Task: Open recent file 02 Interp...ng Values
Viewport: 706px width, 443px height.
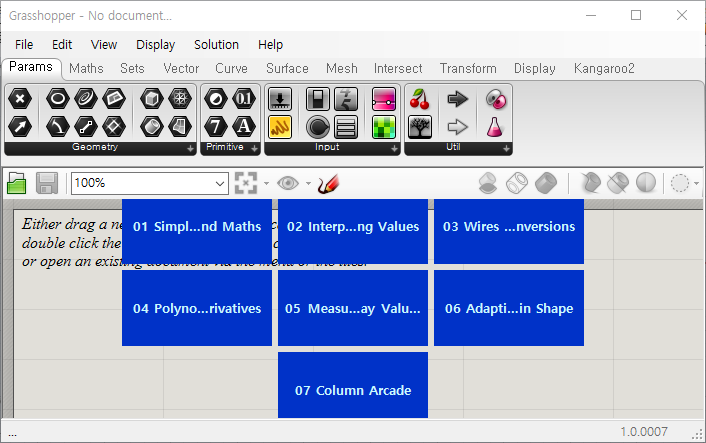Action: (x=353, y=231)
